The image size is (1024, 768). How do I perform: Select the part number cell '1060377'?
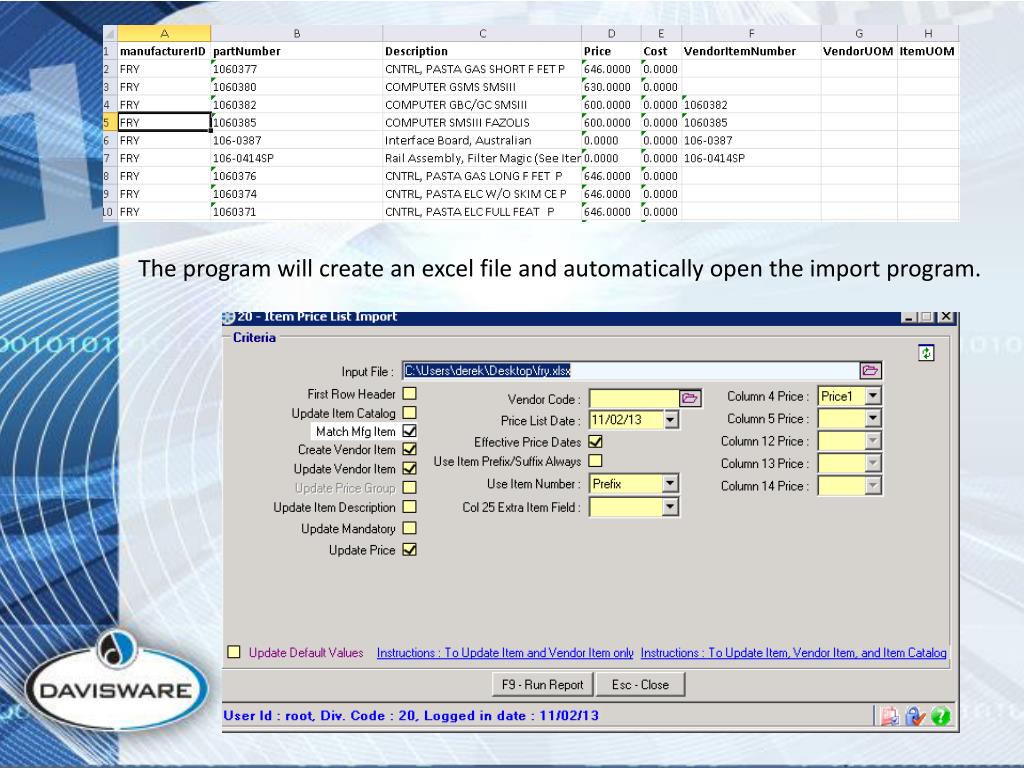point(296,69)
